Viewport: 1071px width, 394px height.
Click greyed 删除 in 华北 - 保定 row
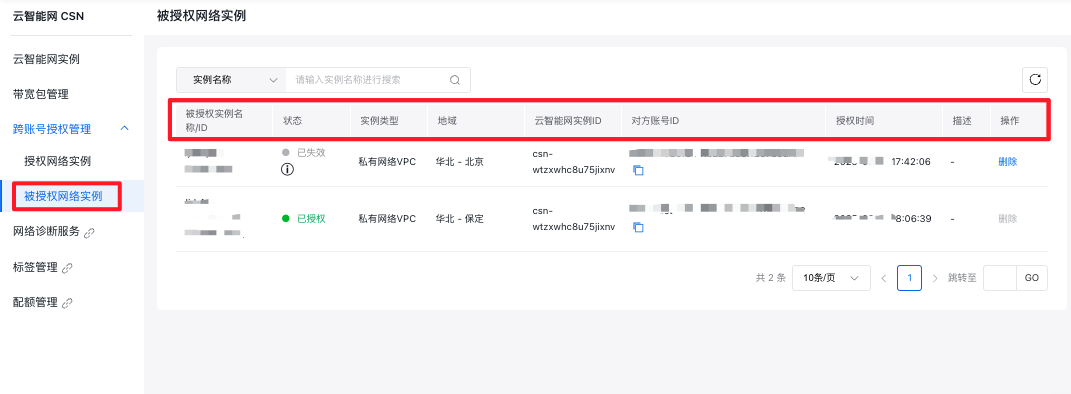click(x=1007, y=219)
